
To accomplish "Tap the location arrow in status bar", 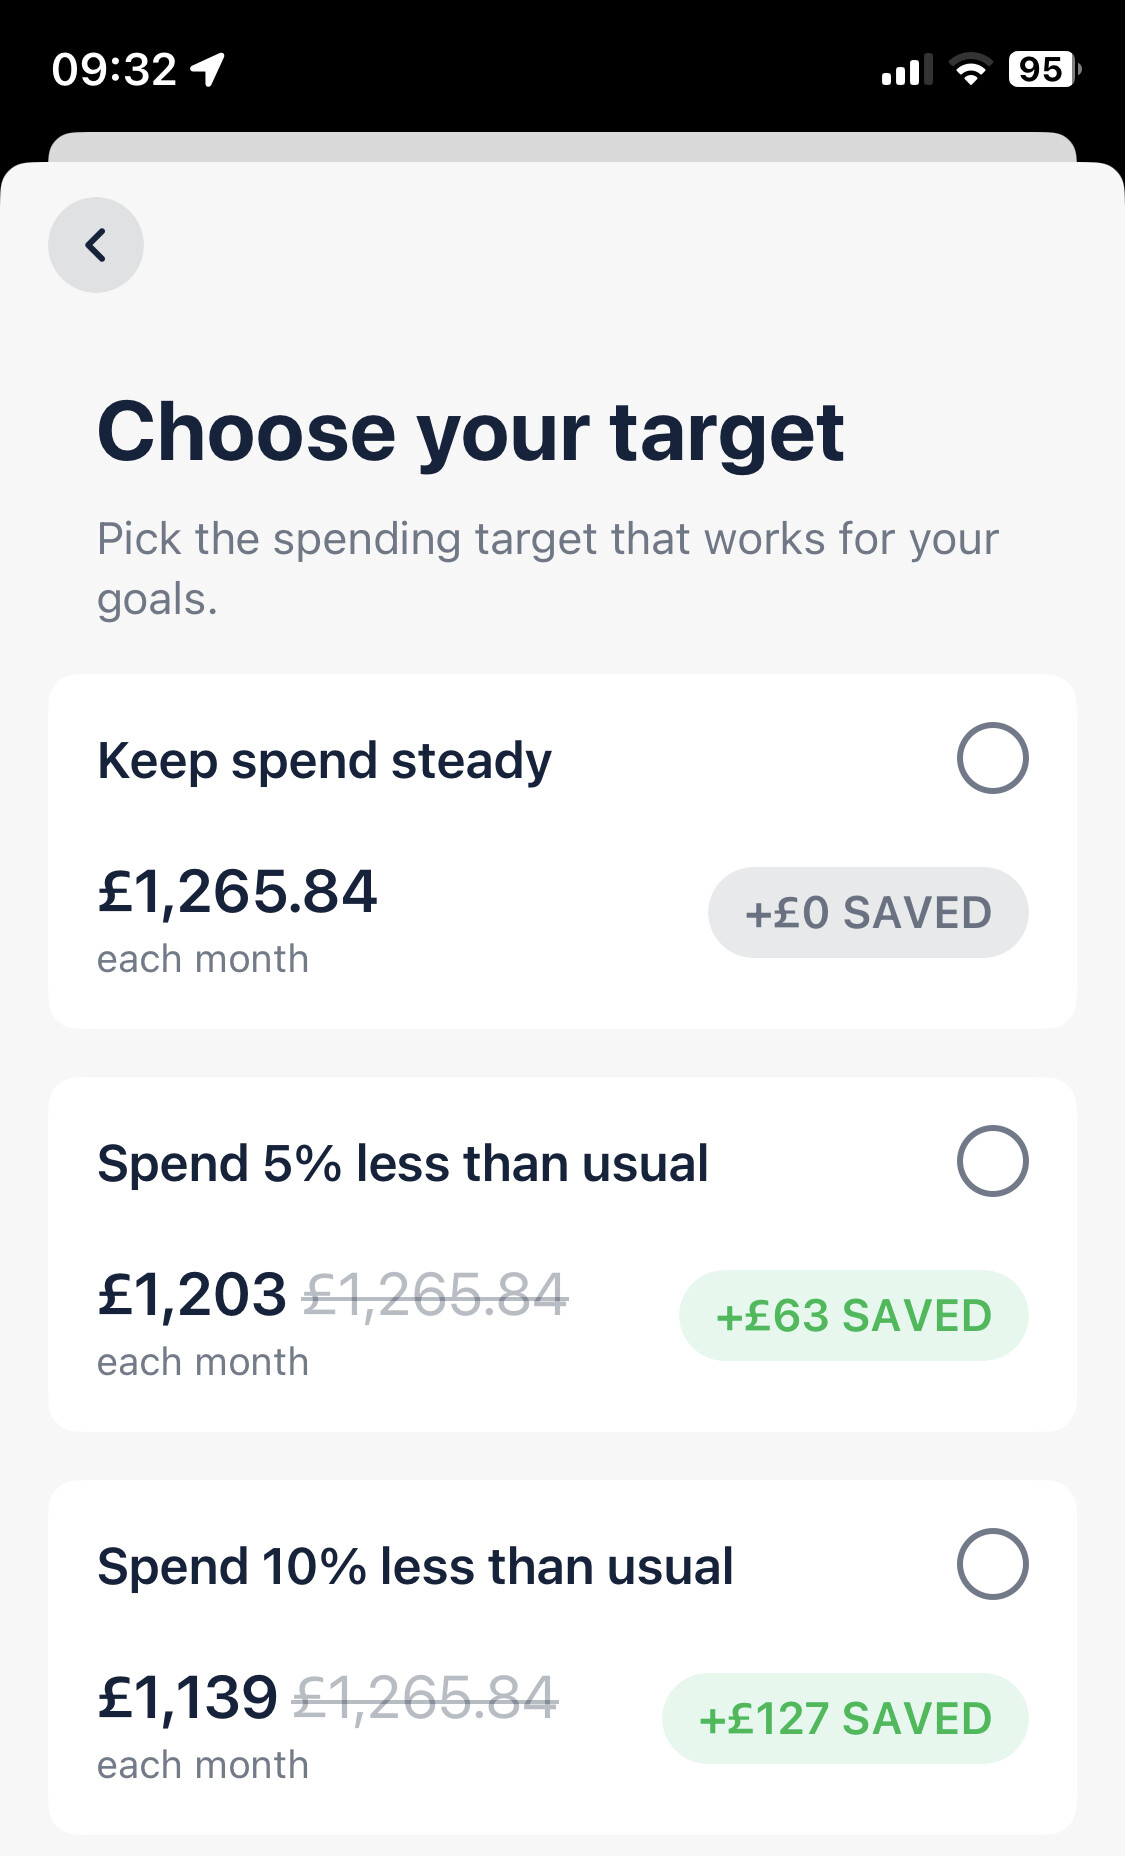I will click(x=208, y=70).
